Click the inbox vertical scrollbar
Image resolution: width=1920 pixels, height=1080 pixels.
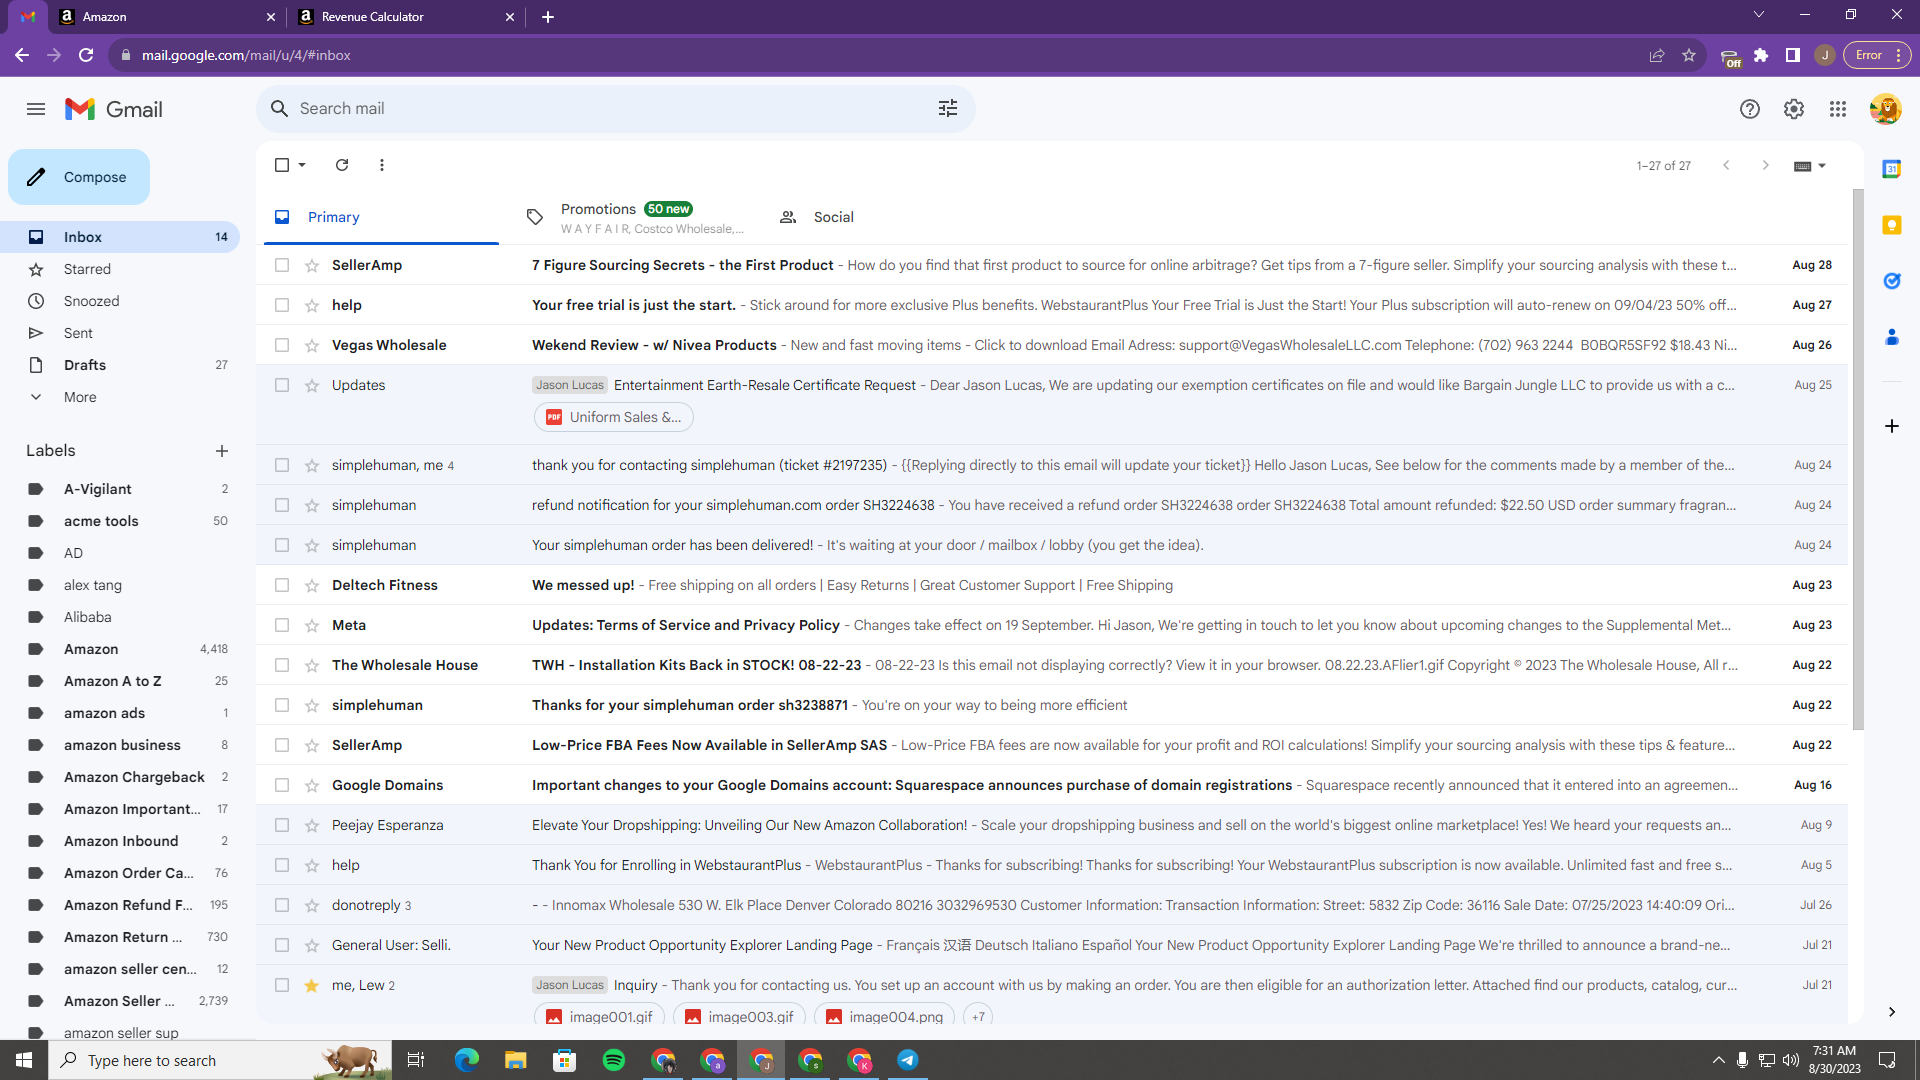[x=1858, y=460]
